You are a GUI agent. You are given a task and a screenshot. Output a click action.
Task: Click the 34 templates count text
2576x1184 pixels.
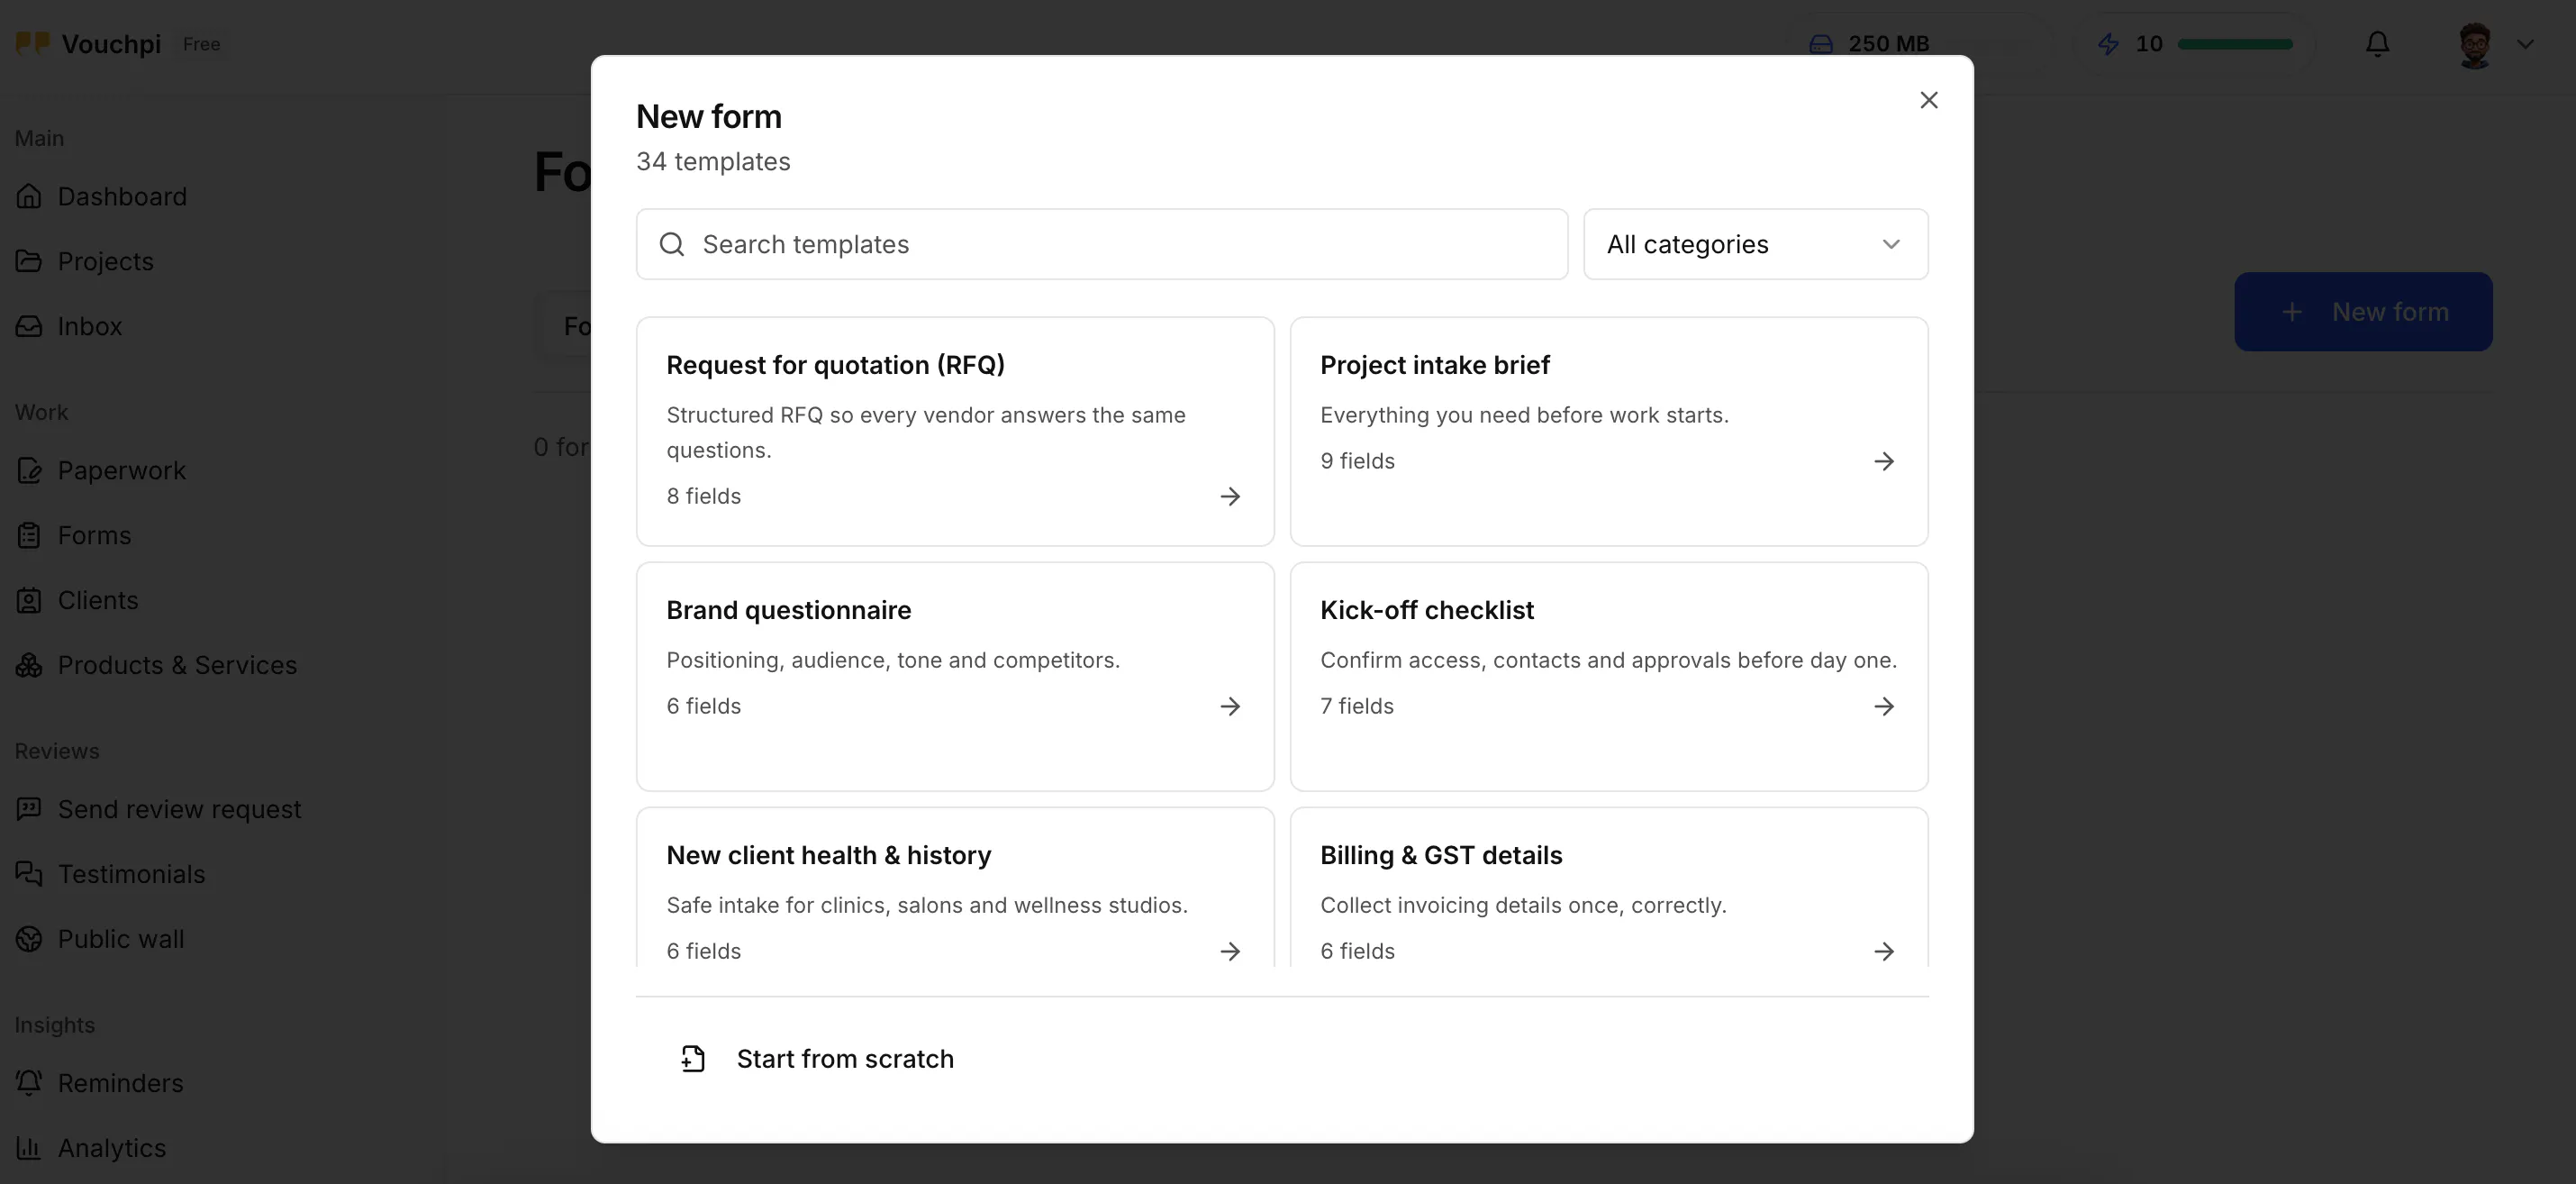pyautogui.click(x=713, y=161)
